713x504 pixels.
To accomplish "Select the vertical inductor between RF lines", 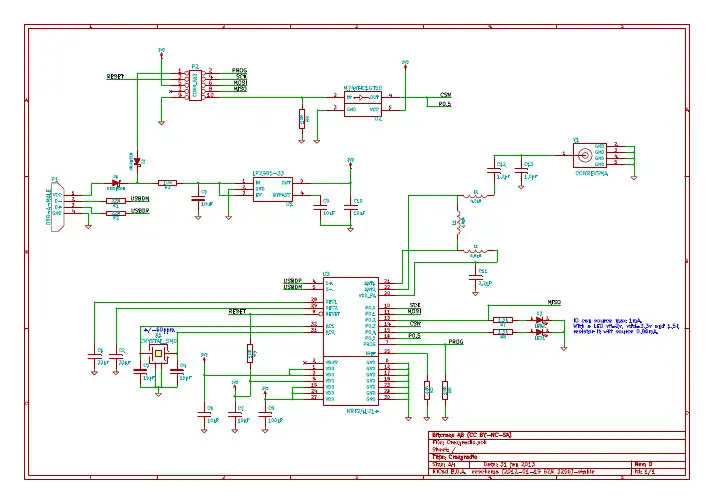I will click(x=459, y=223).
